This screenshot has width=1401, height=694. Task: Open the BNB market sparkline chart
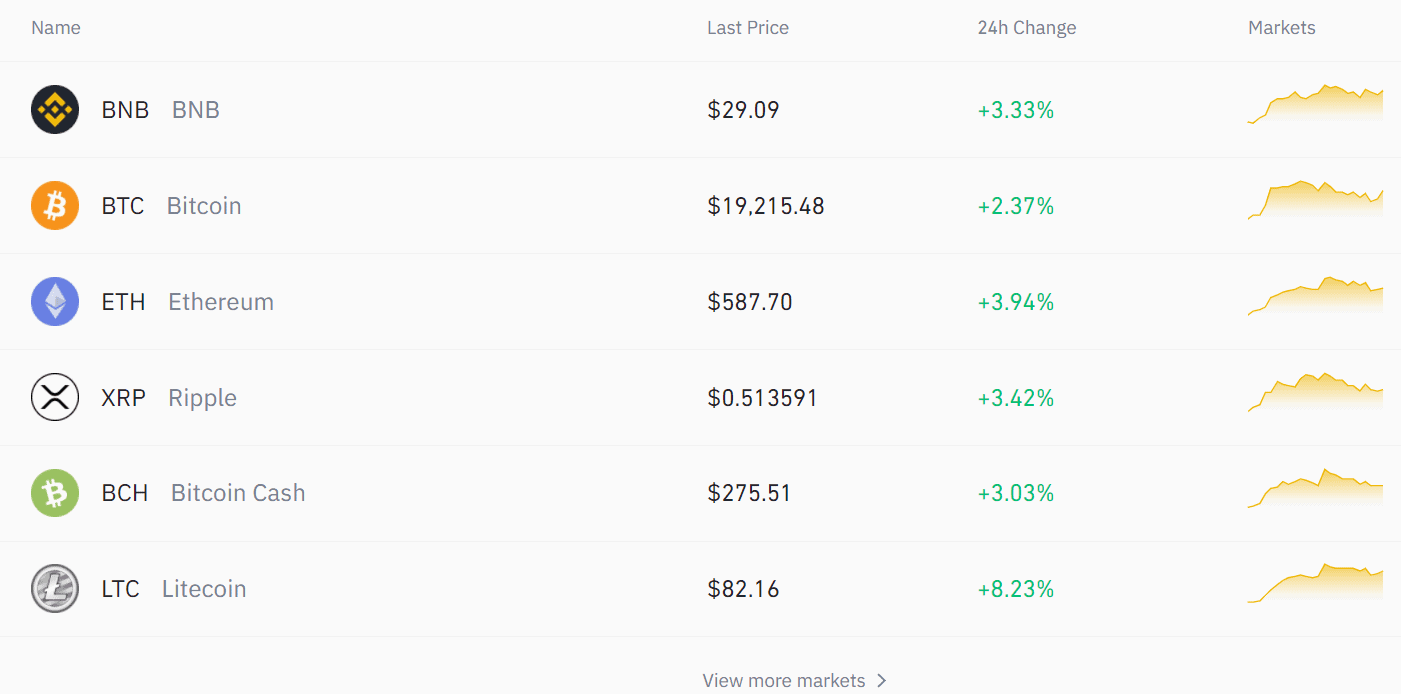tap(1315, 104)
